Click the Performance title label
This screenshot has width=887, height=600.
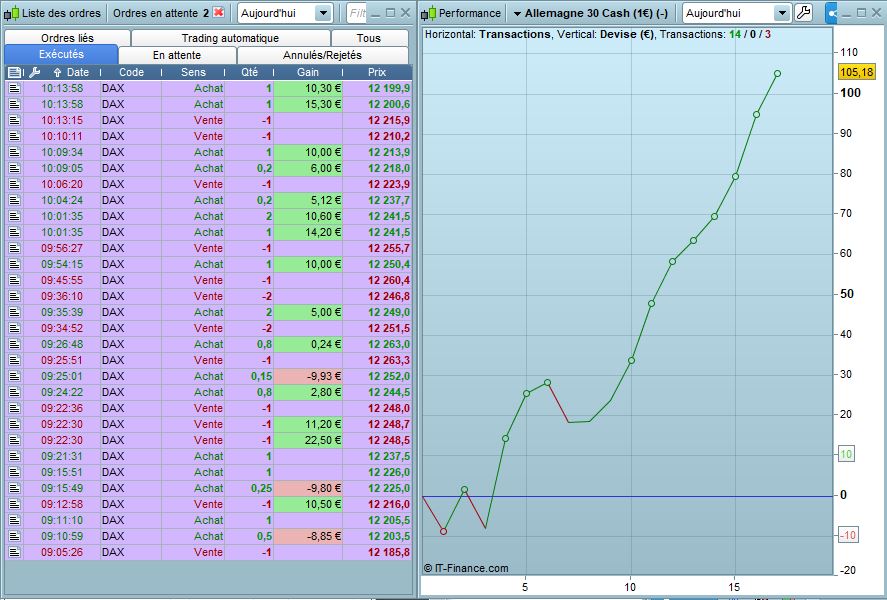point(470,13)
